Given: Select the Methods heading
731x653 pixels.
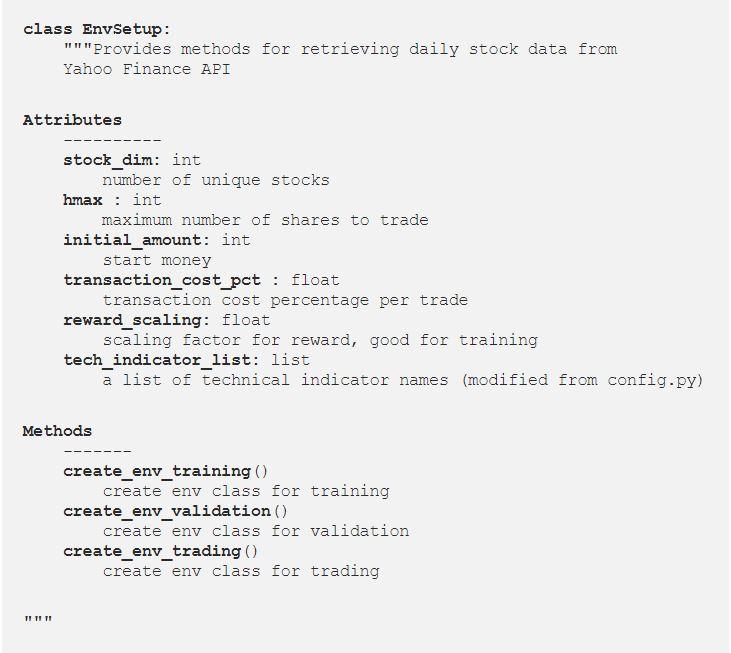Looking at the screenshot, I should (57, 431).
